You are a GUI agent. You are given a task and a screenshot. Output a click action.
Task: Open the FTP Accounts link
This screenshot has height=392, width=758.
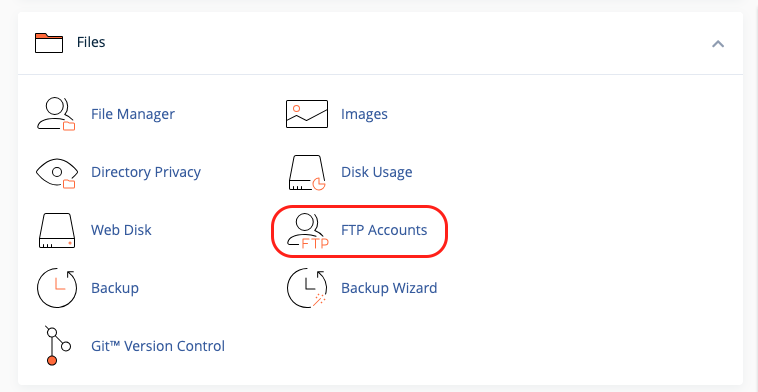(x=384, y=230)
